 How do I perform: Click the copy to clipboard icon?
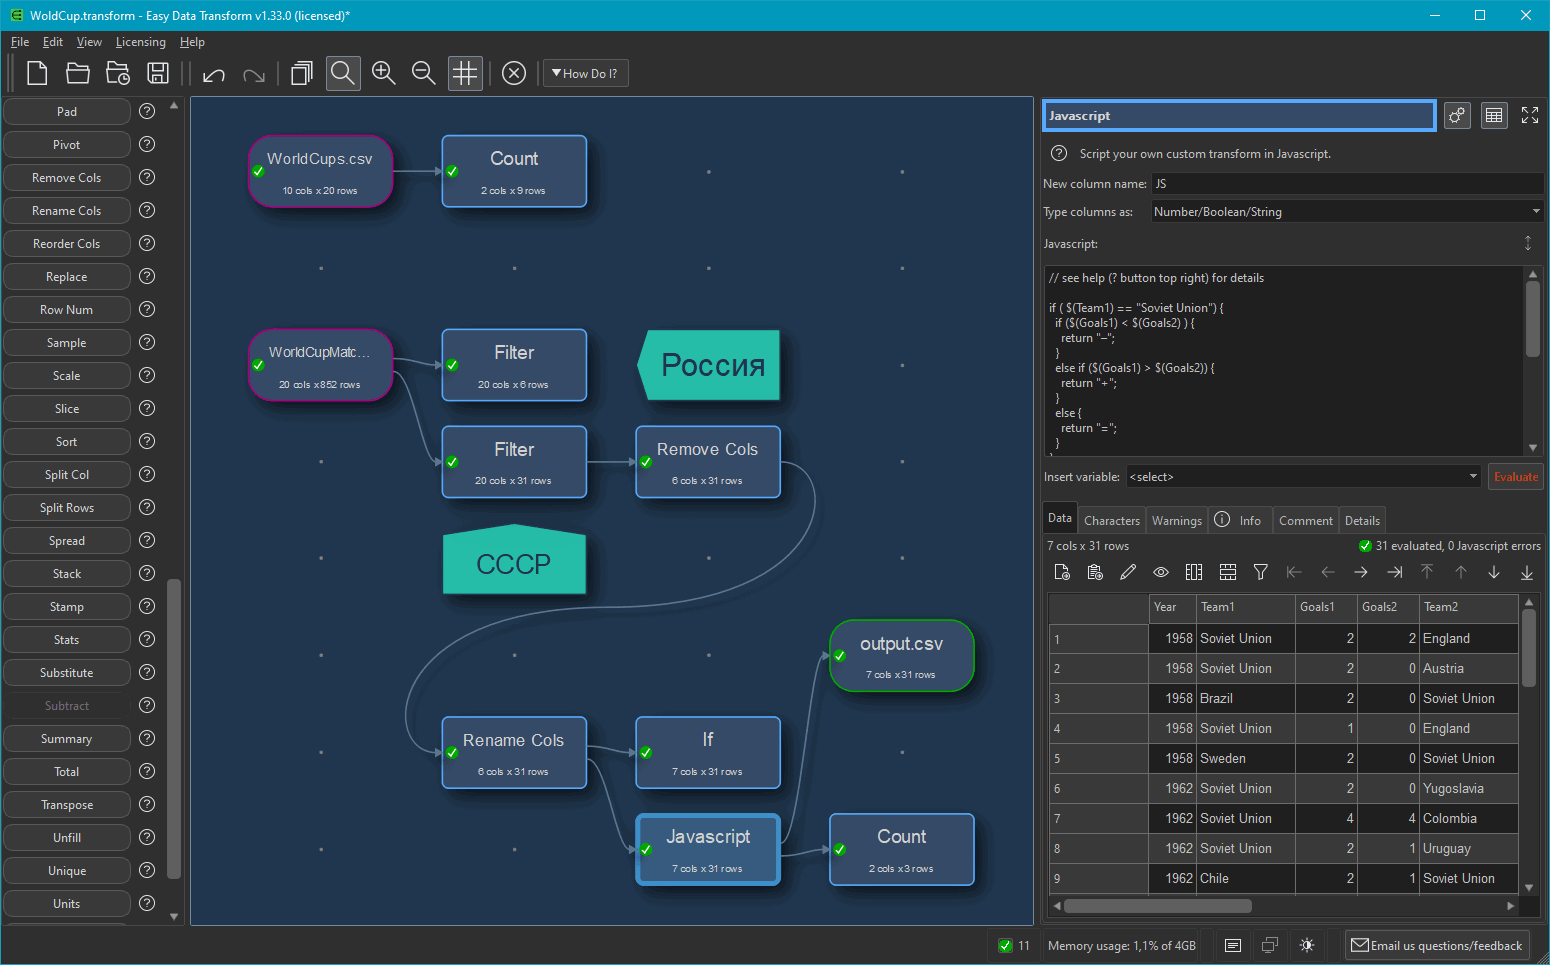[1095, 572]
